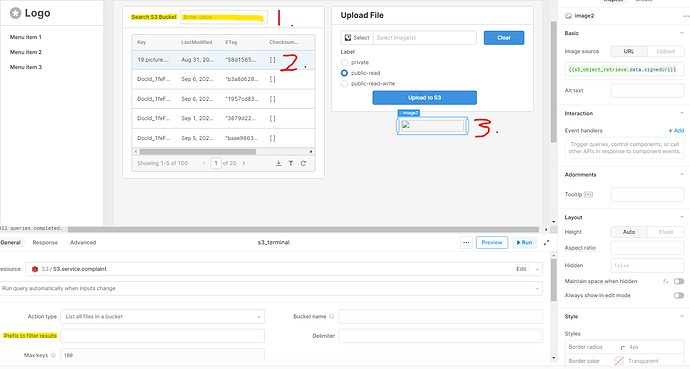The image size is (690, 369).
Task: Click Select Image(s) file input
Action: point(425,38)
